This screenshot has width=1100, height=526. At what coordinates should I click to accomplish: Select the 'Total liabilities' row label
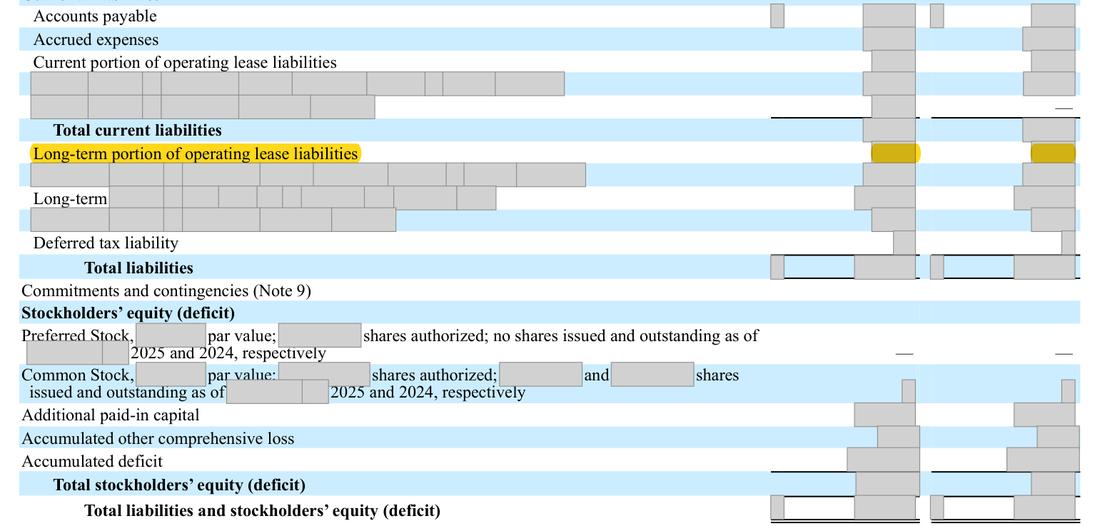(x=139, y=268)
